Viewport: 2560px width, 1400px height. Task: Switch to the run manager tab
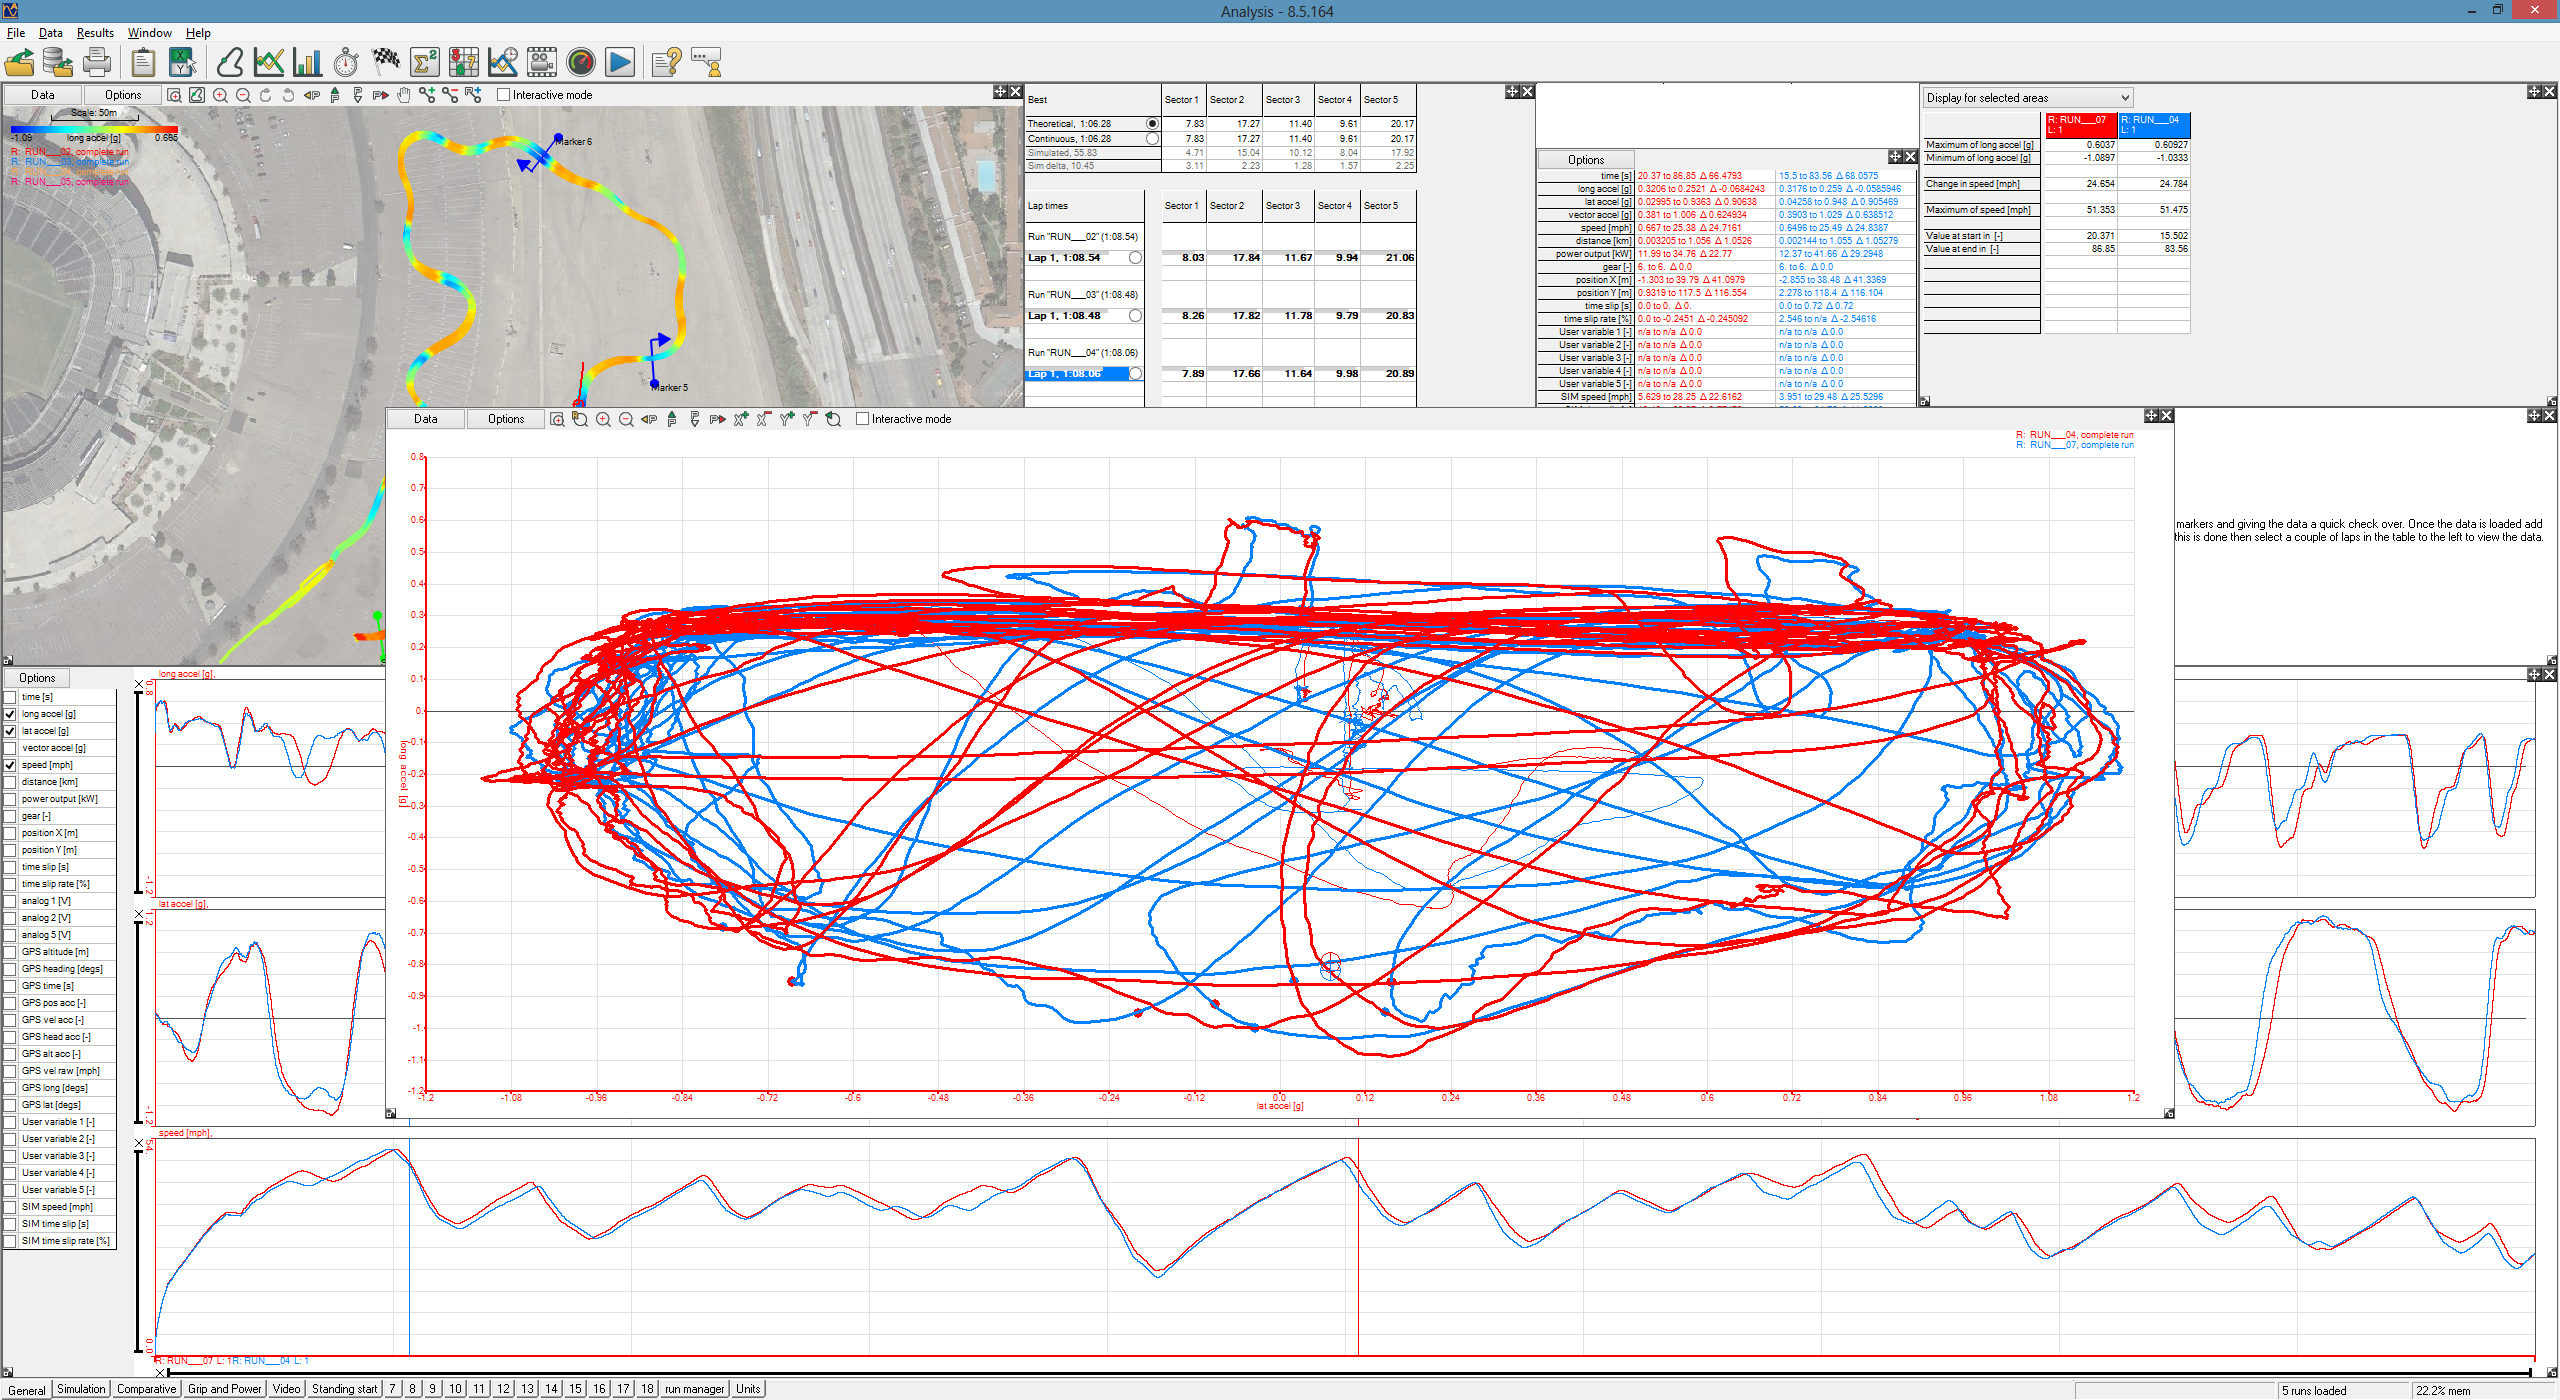[694, 1389]
